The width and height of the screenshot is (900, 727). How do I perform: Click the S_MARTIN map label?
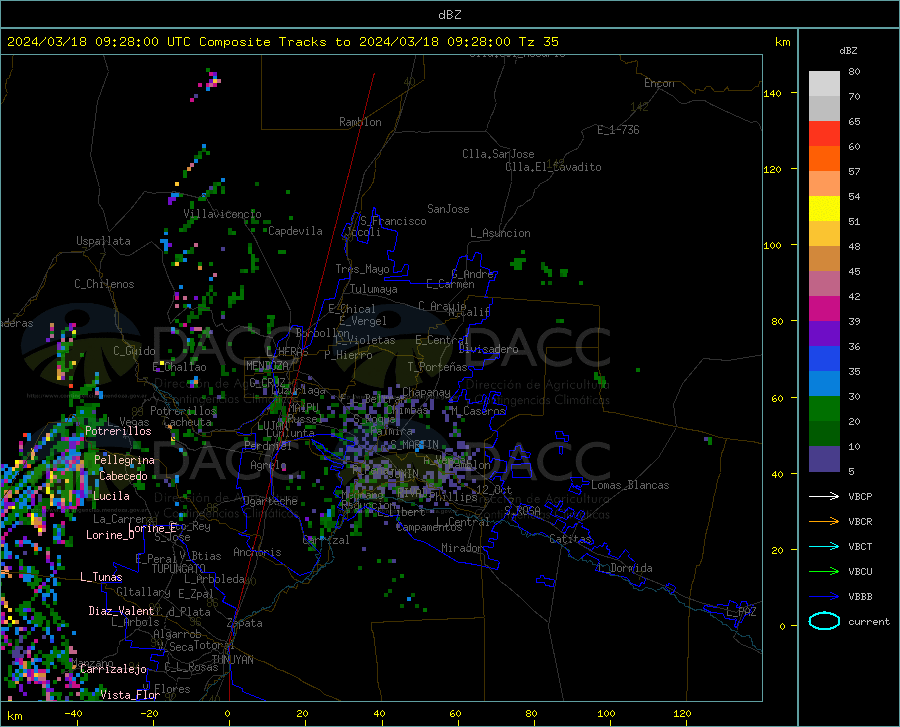414,445
